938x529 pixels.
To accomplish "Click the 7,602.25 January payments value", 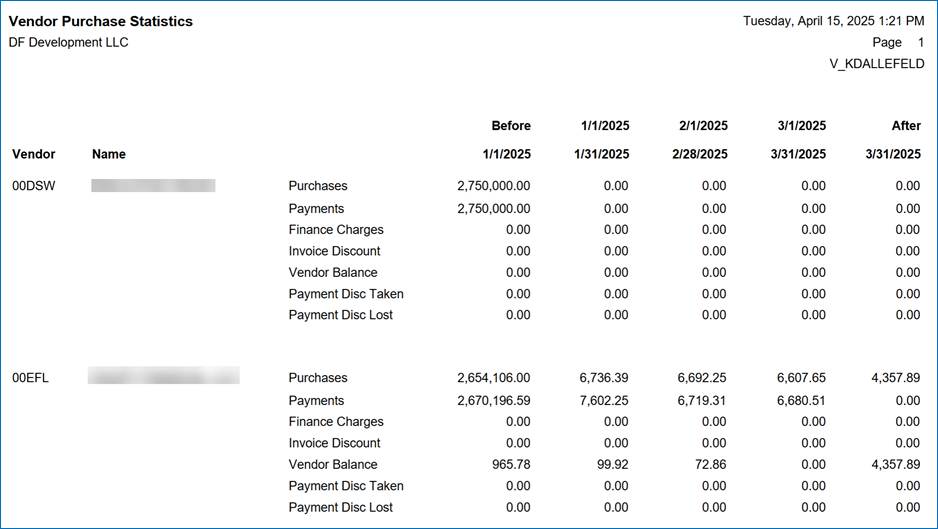I will (x=604, y=400).
